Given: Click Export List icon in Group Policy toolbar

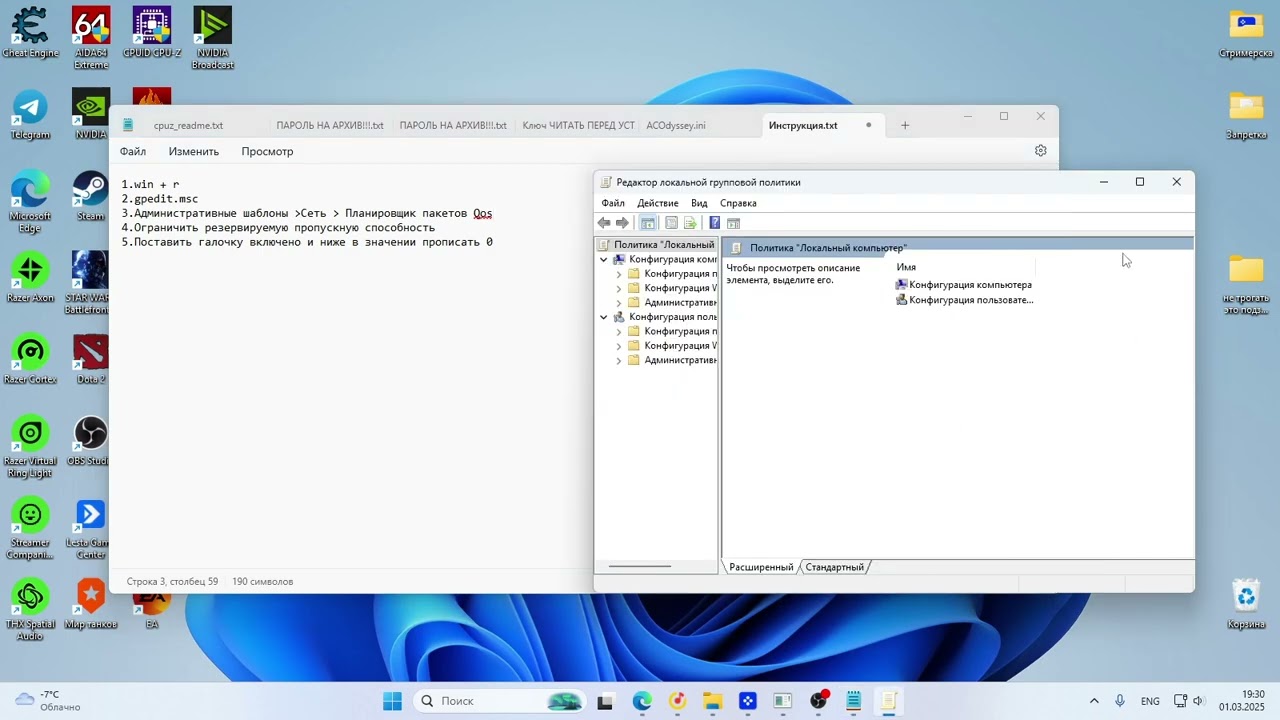Looking at the screenshot, I should coord(690,223).
